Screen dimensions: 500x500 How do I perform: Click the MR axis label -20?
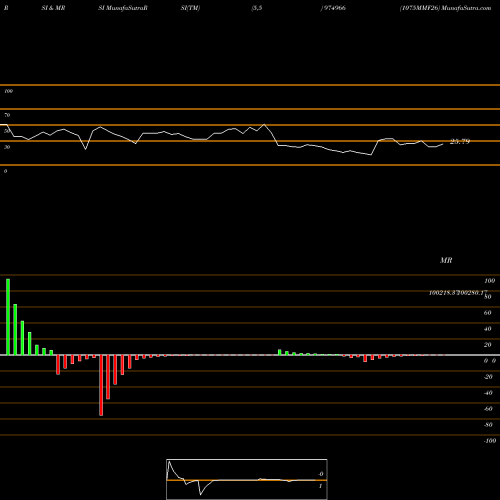tap(488, 377)
